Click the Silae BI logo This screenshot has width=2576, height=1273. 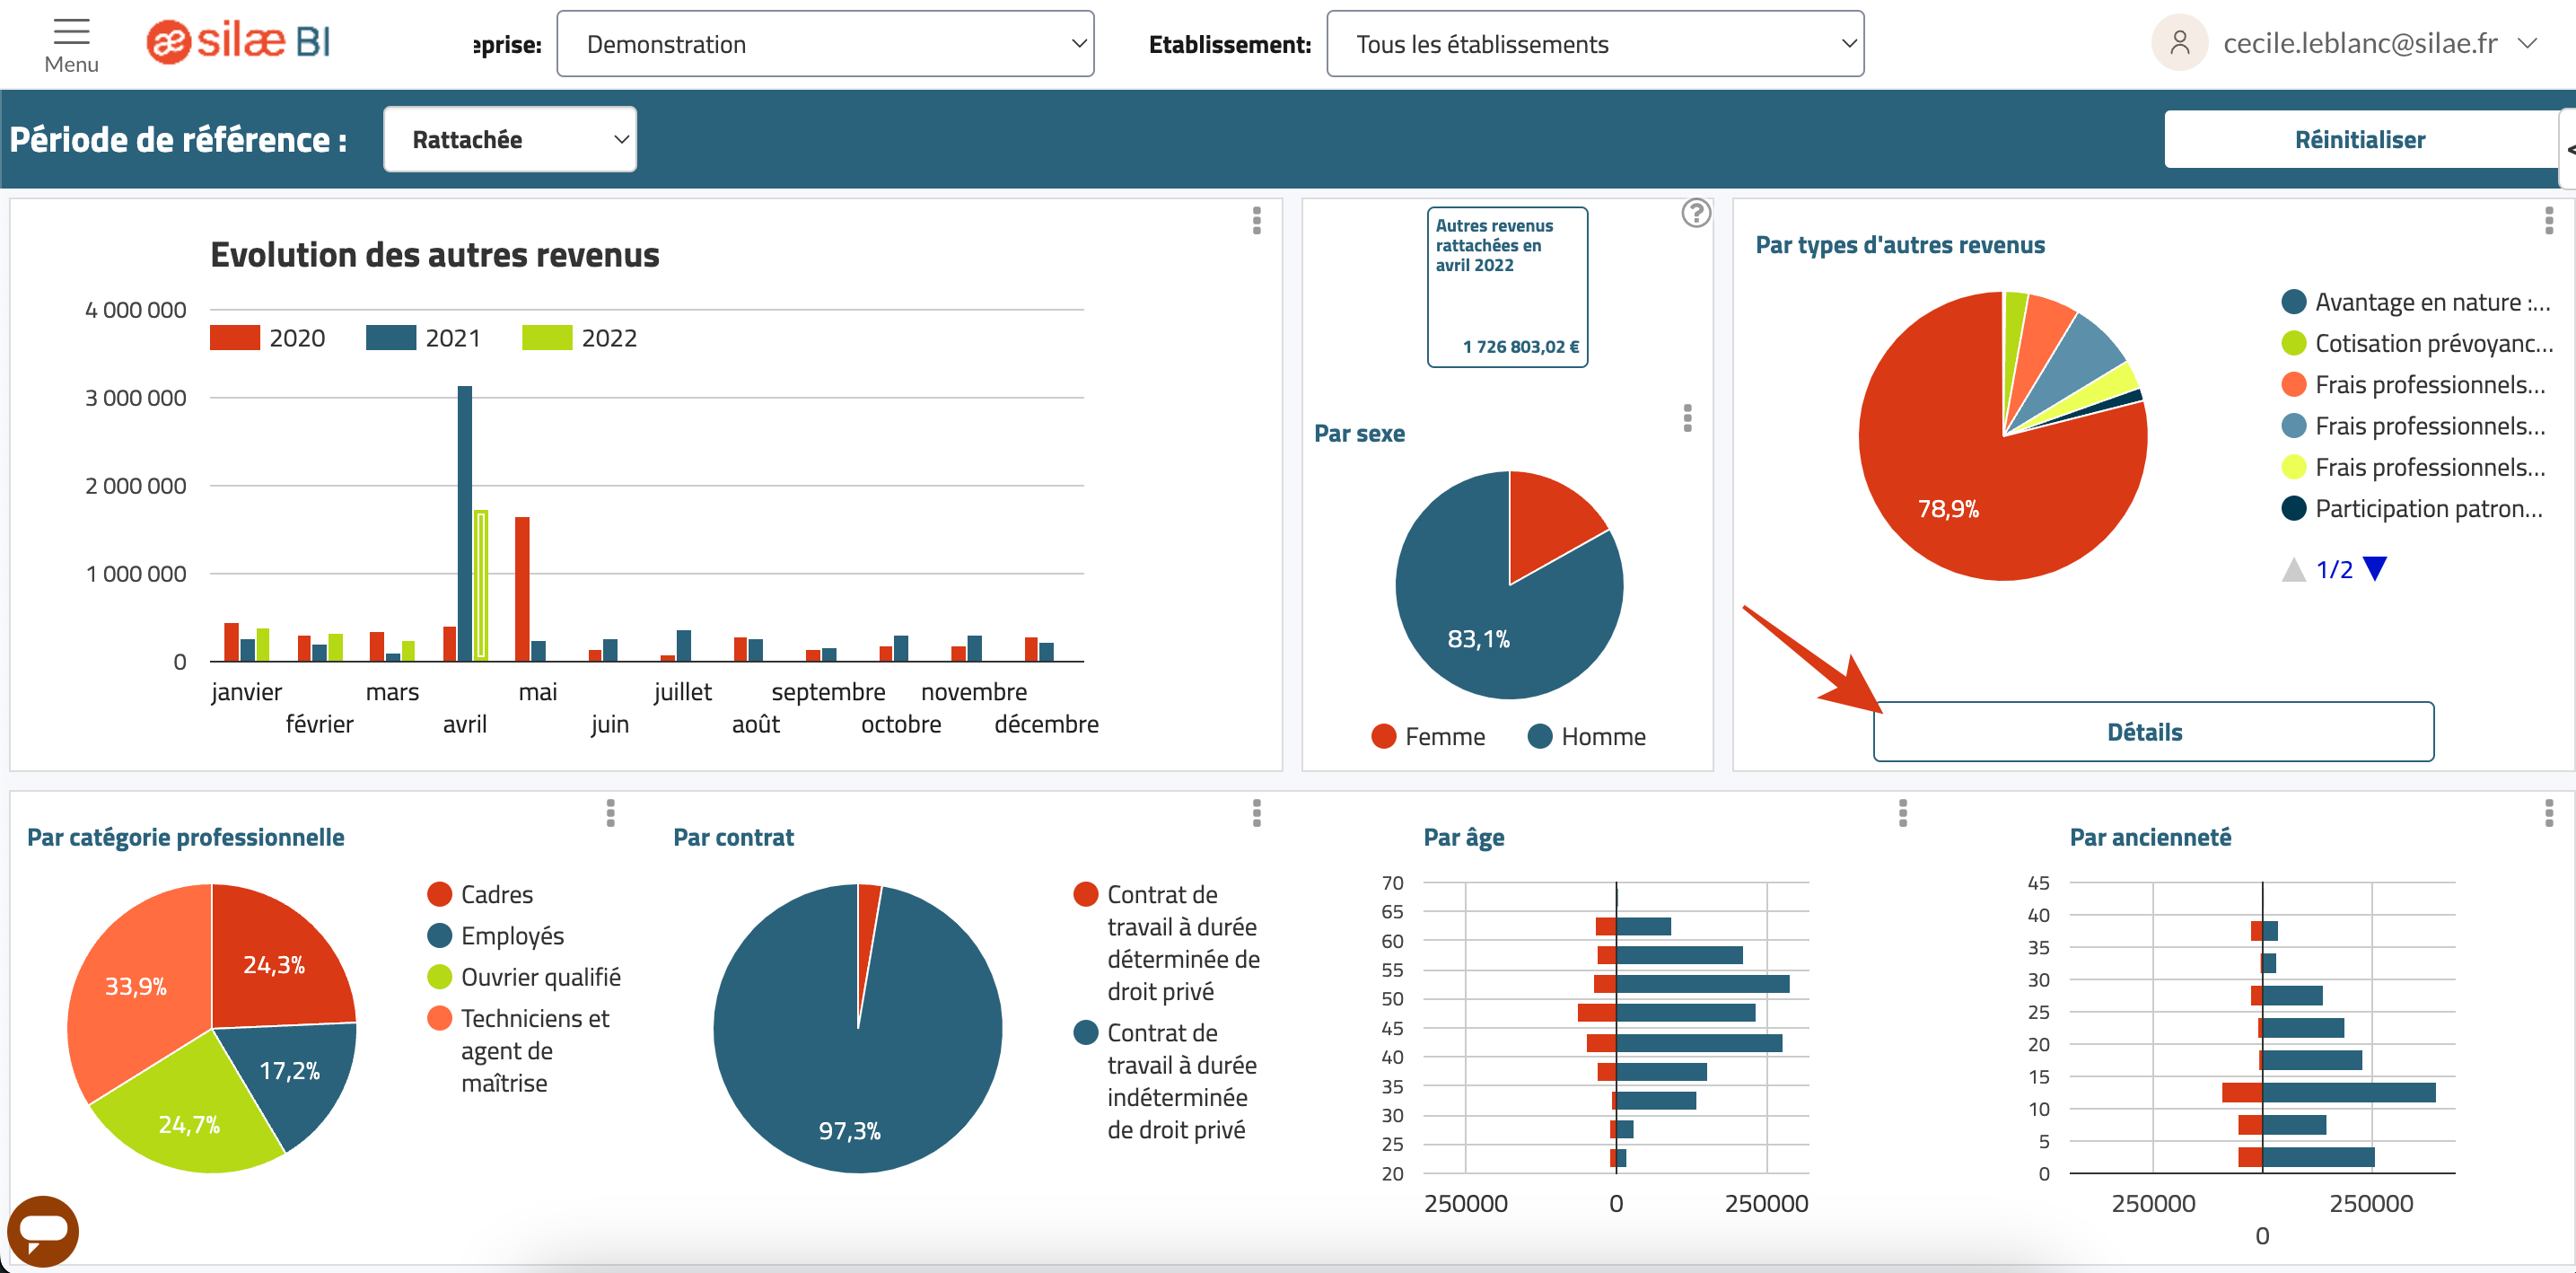click(238, 42)
